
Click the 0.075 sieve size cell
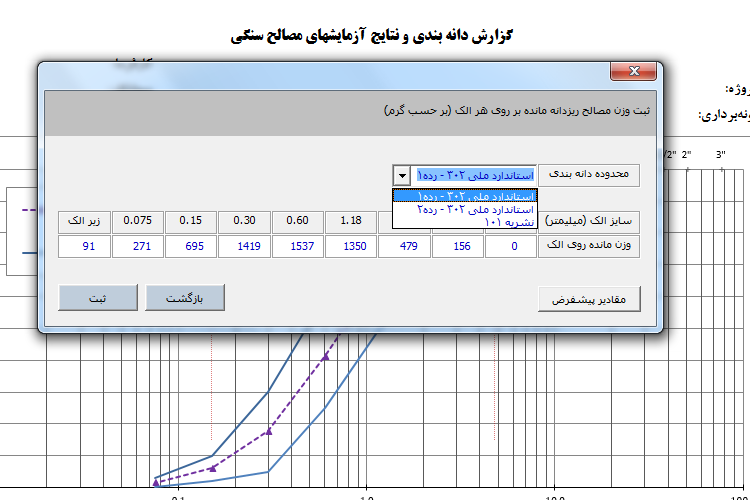pos(138,221)
